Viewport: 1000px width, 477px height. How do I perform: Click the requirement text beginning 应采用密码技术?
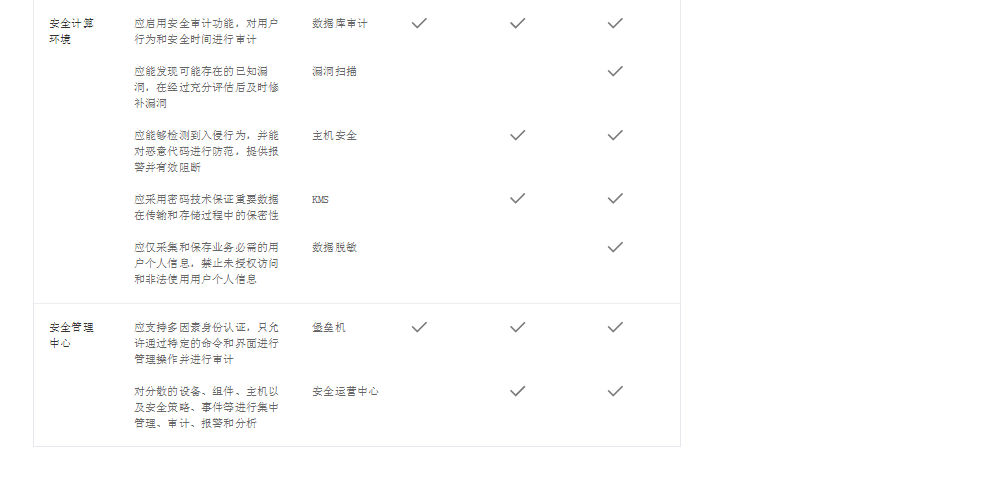point(207,207)
